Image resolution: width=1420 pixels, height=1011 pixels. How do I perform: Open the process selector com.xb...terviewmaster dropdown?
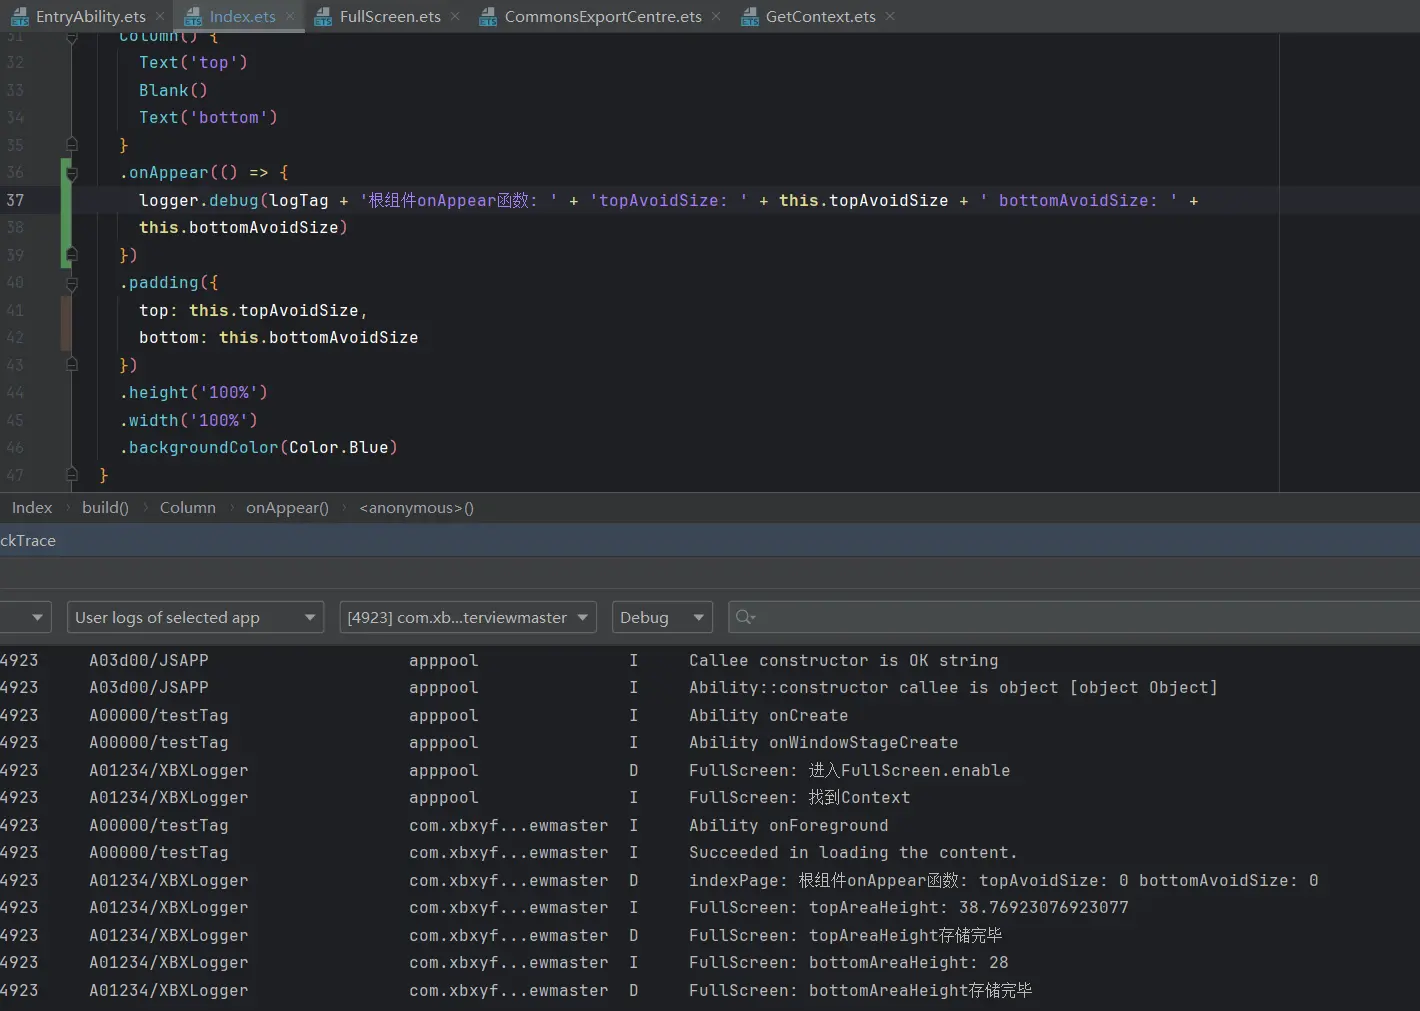coord(467,617)
